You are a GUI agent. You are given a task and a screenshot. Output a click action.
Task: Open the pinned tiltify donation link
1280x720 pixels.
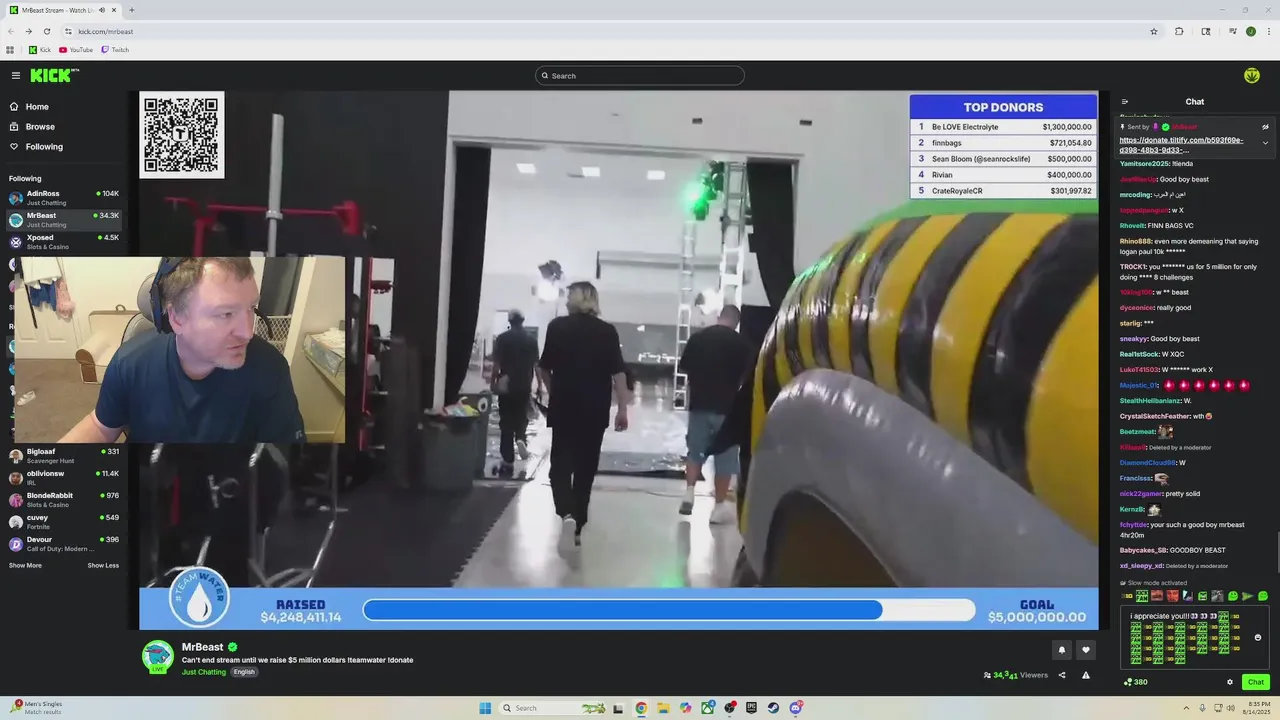[1182, 145]
